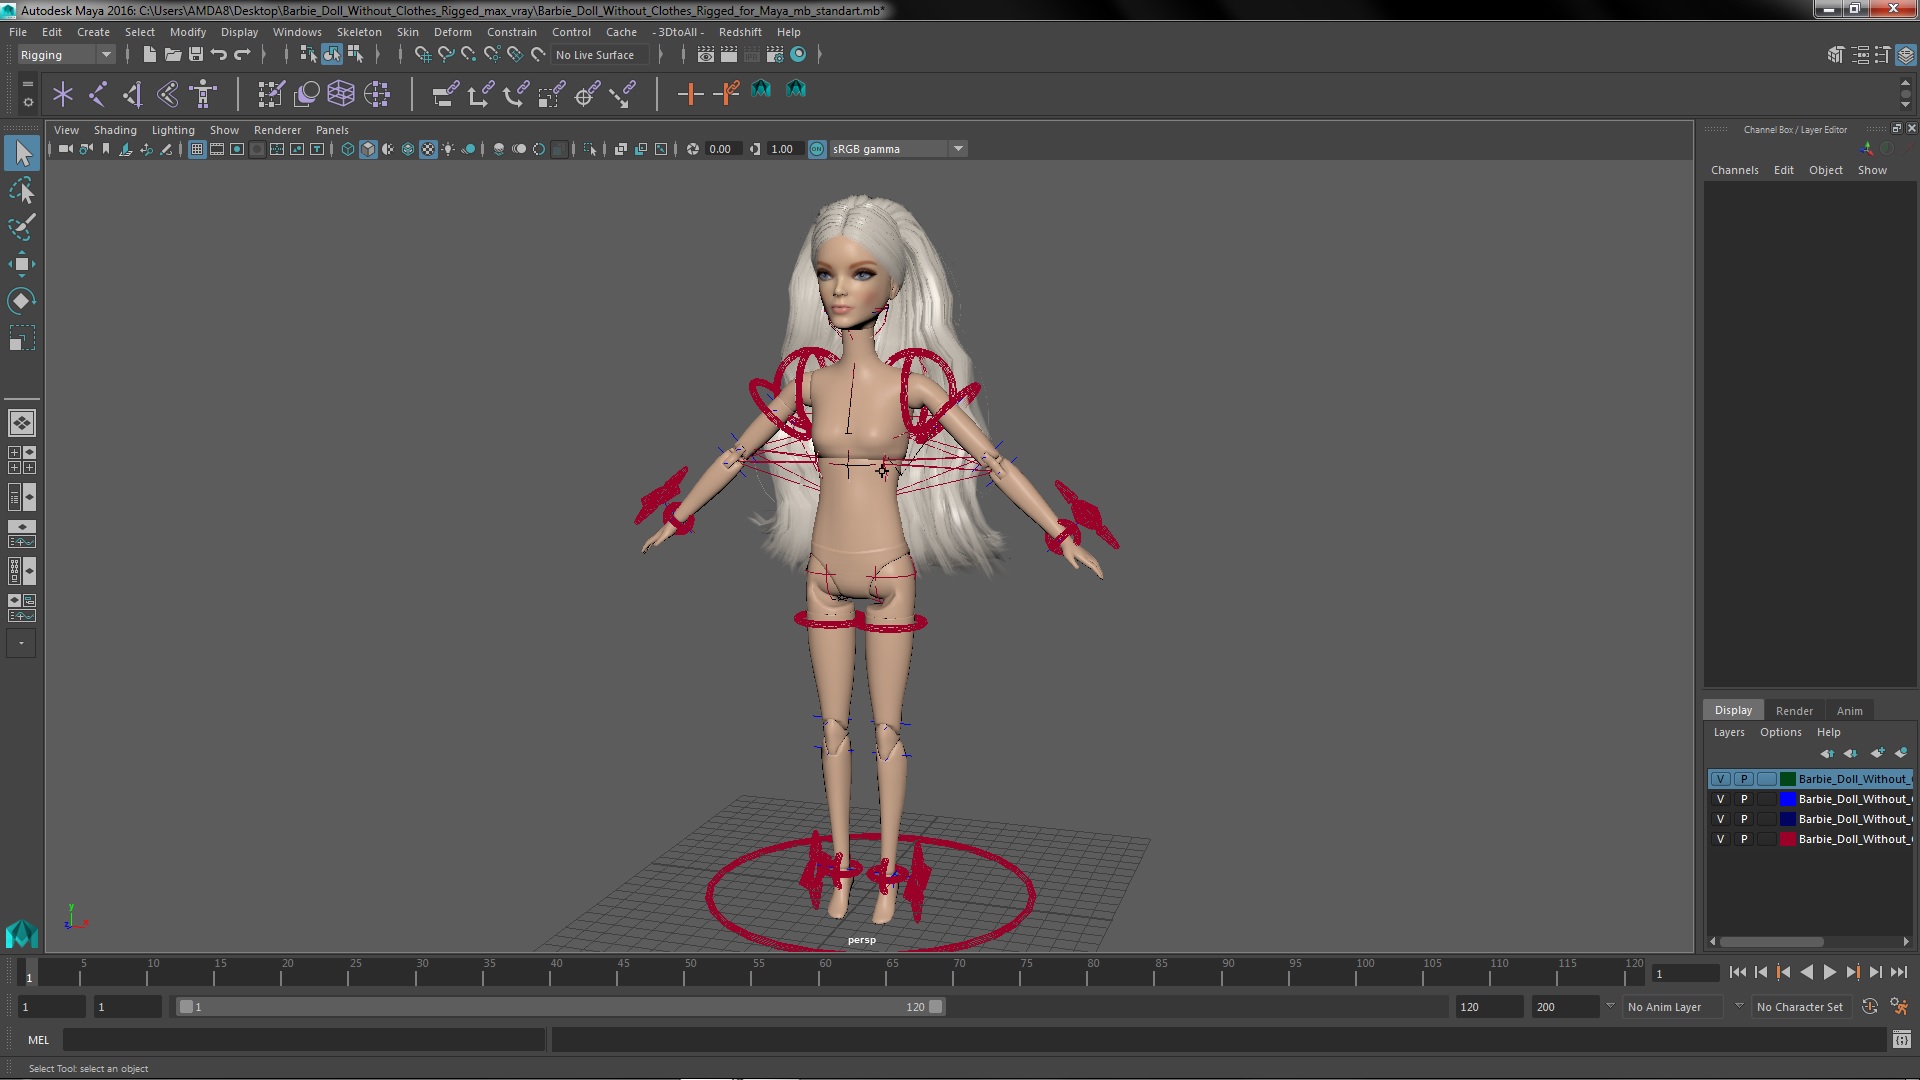Open the Channels menu in Channel Box
This screenshot has height=1080, width=1920.
pyautogui.click(x=1734, y=170)
